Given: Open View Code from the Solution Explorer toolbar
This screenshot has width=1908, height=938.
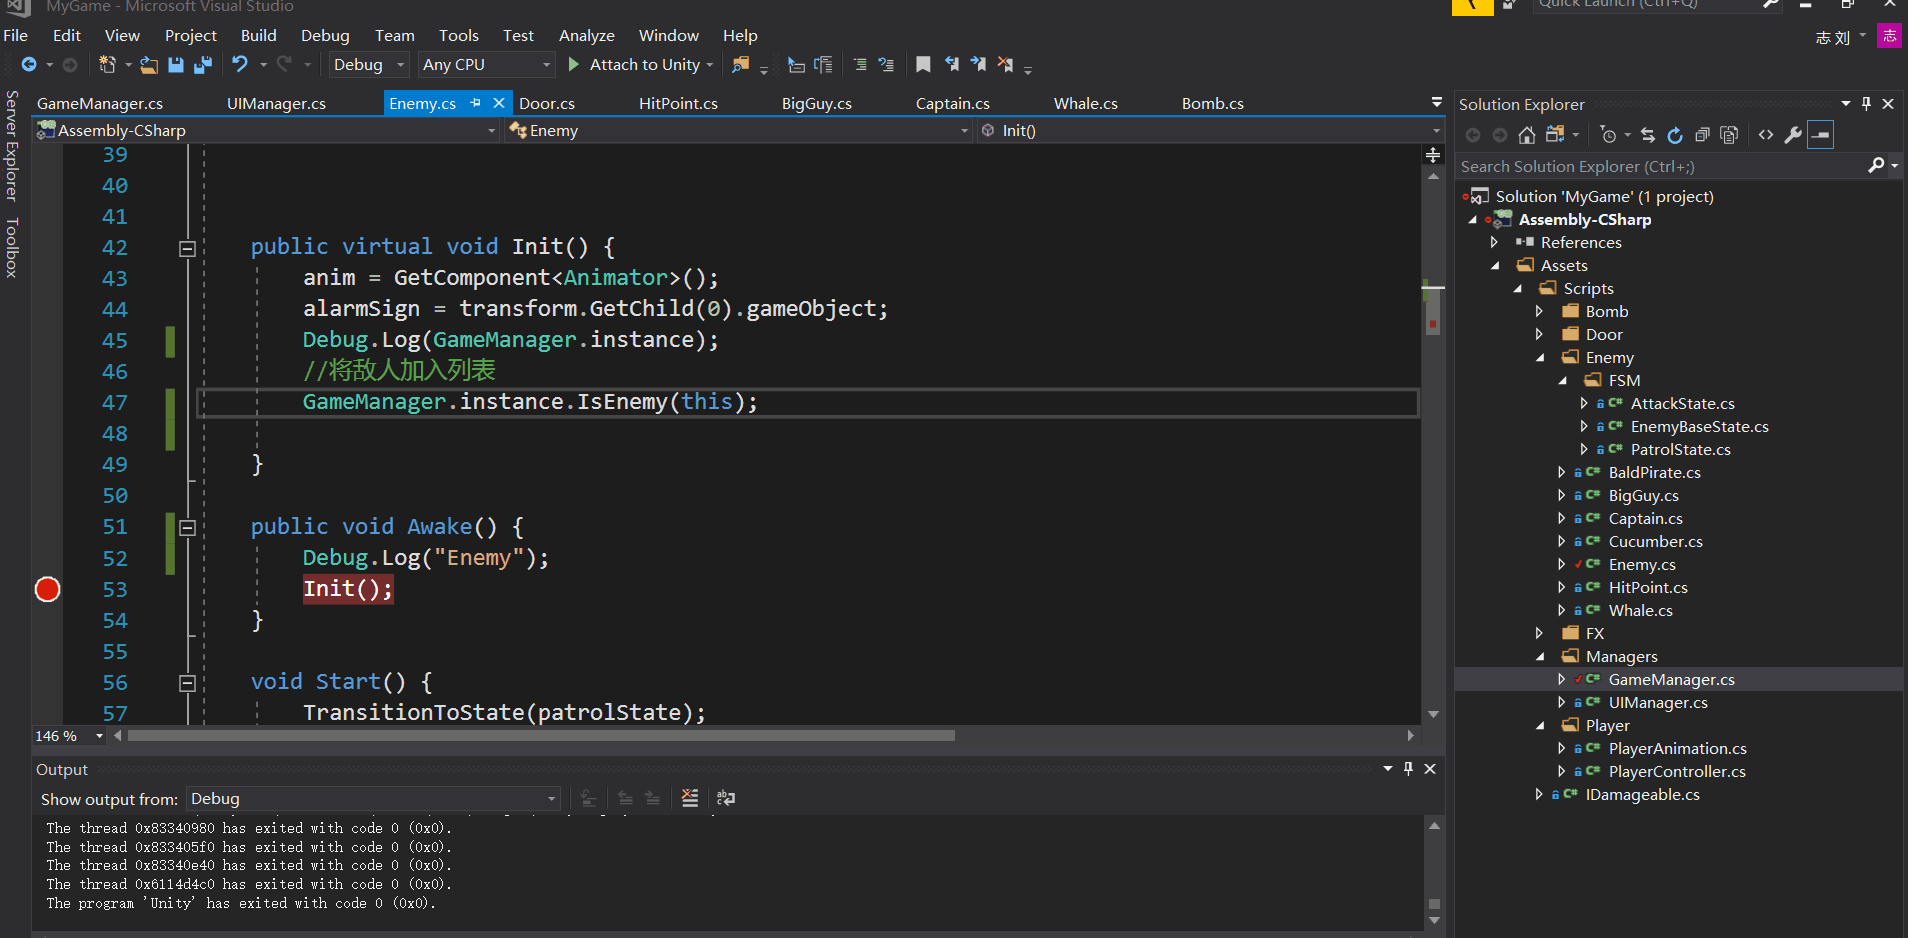Looking at the screenshot, I should [x=1766, y=135].
